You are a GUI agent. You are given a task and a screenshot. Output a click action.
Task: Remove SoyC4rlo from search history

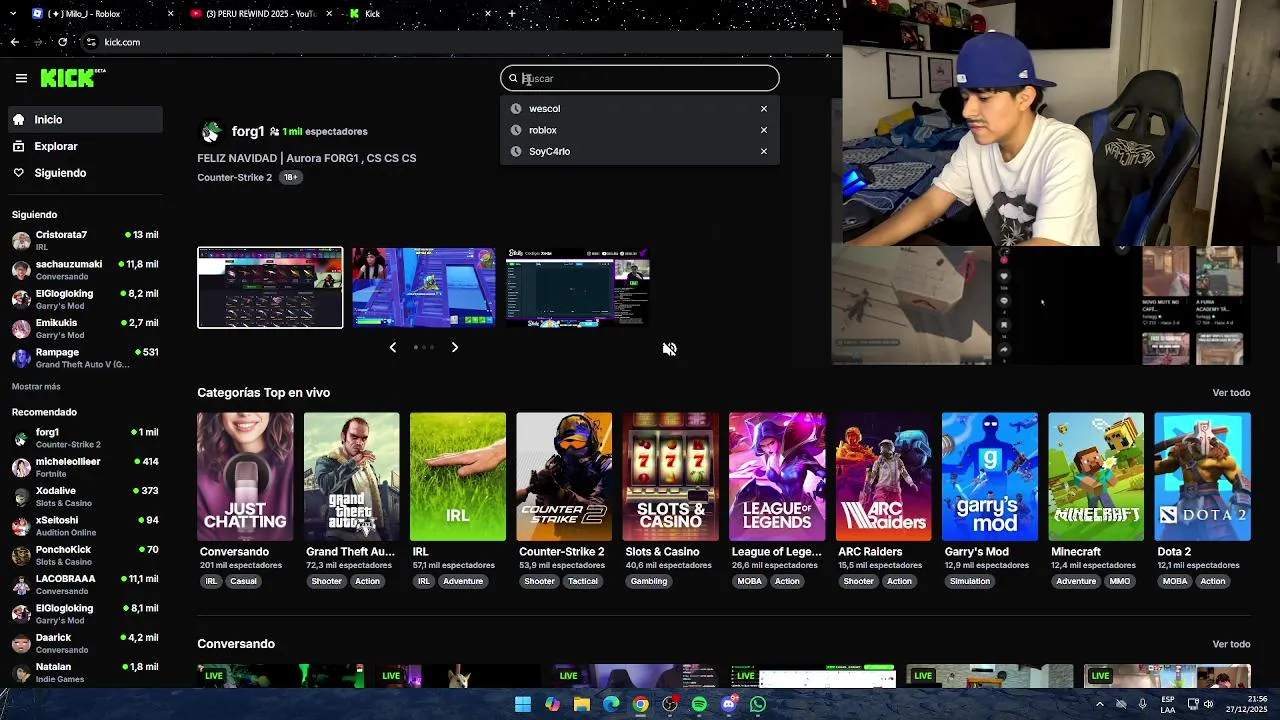click(x=764, y=151)
